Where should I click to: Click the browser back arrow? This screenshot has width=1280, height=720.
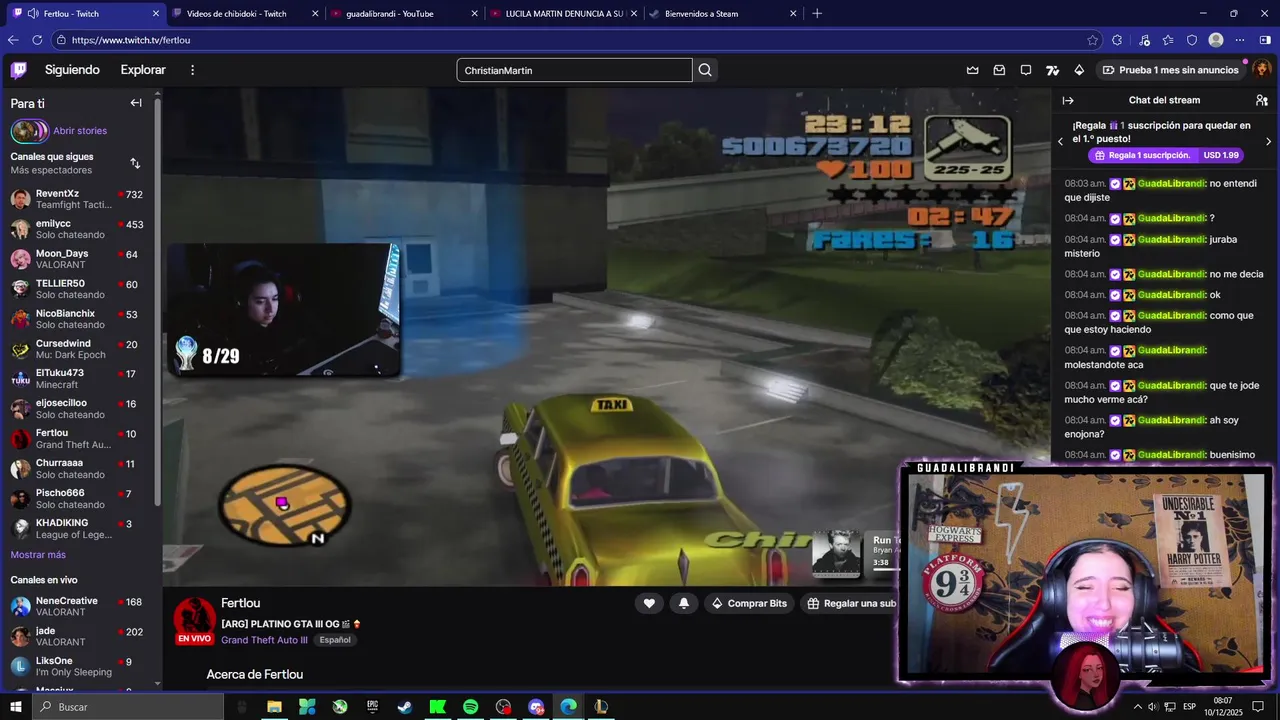13,40
